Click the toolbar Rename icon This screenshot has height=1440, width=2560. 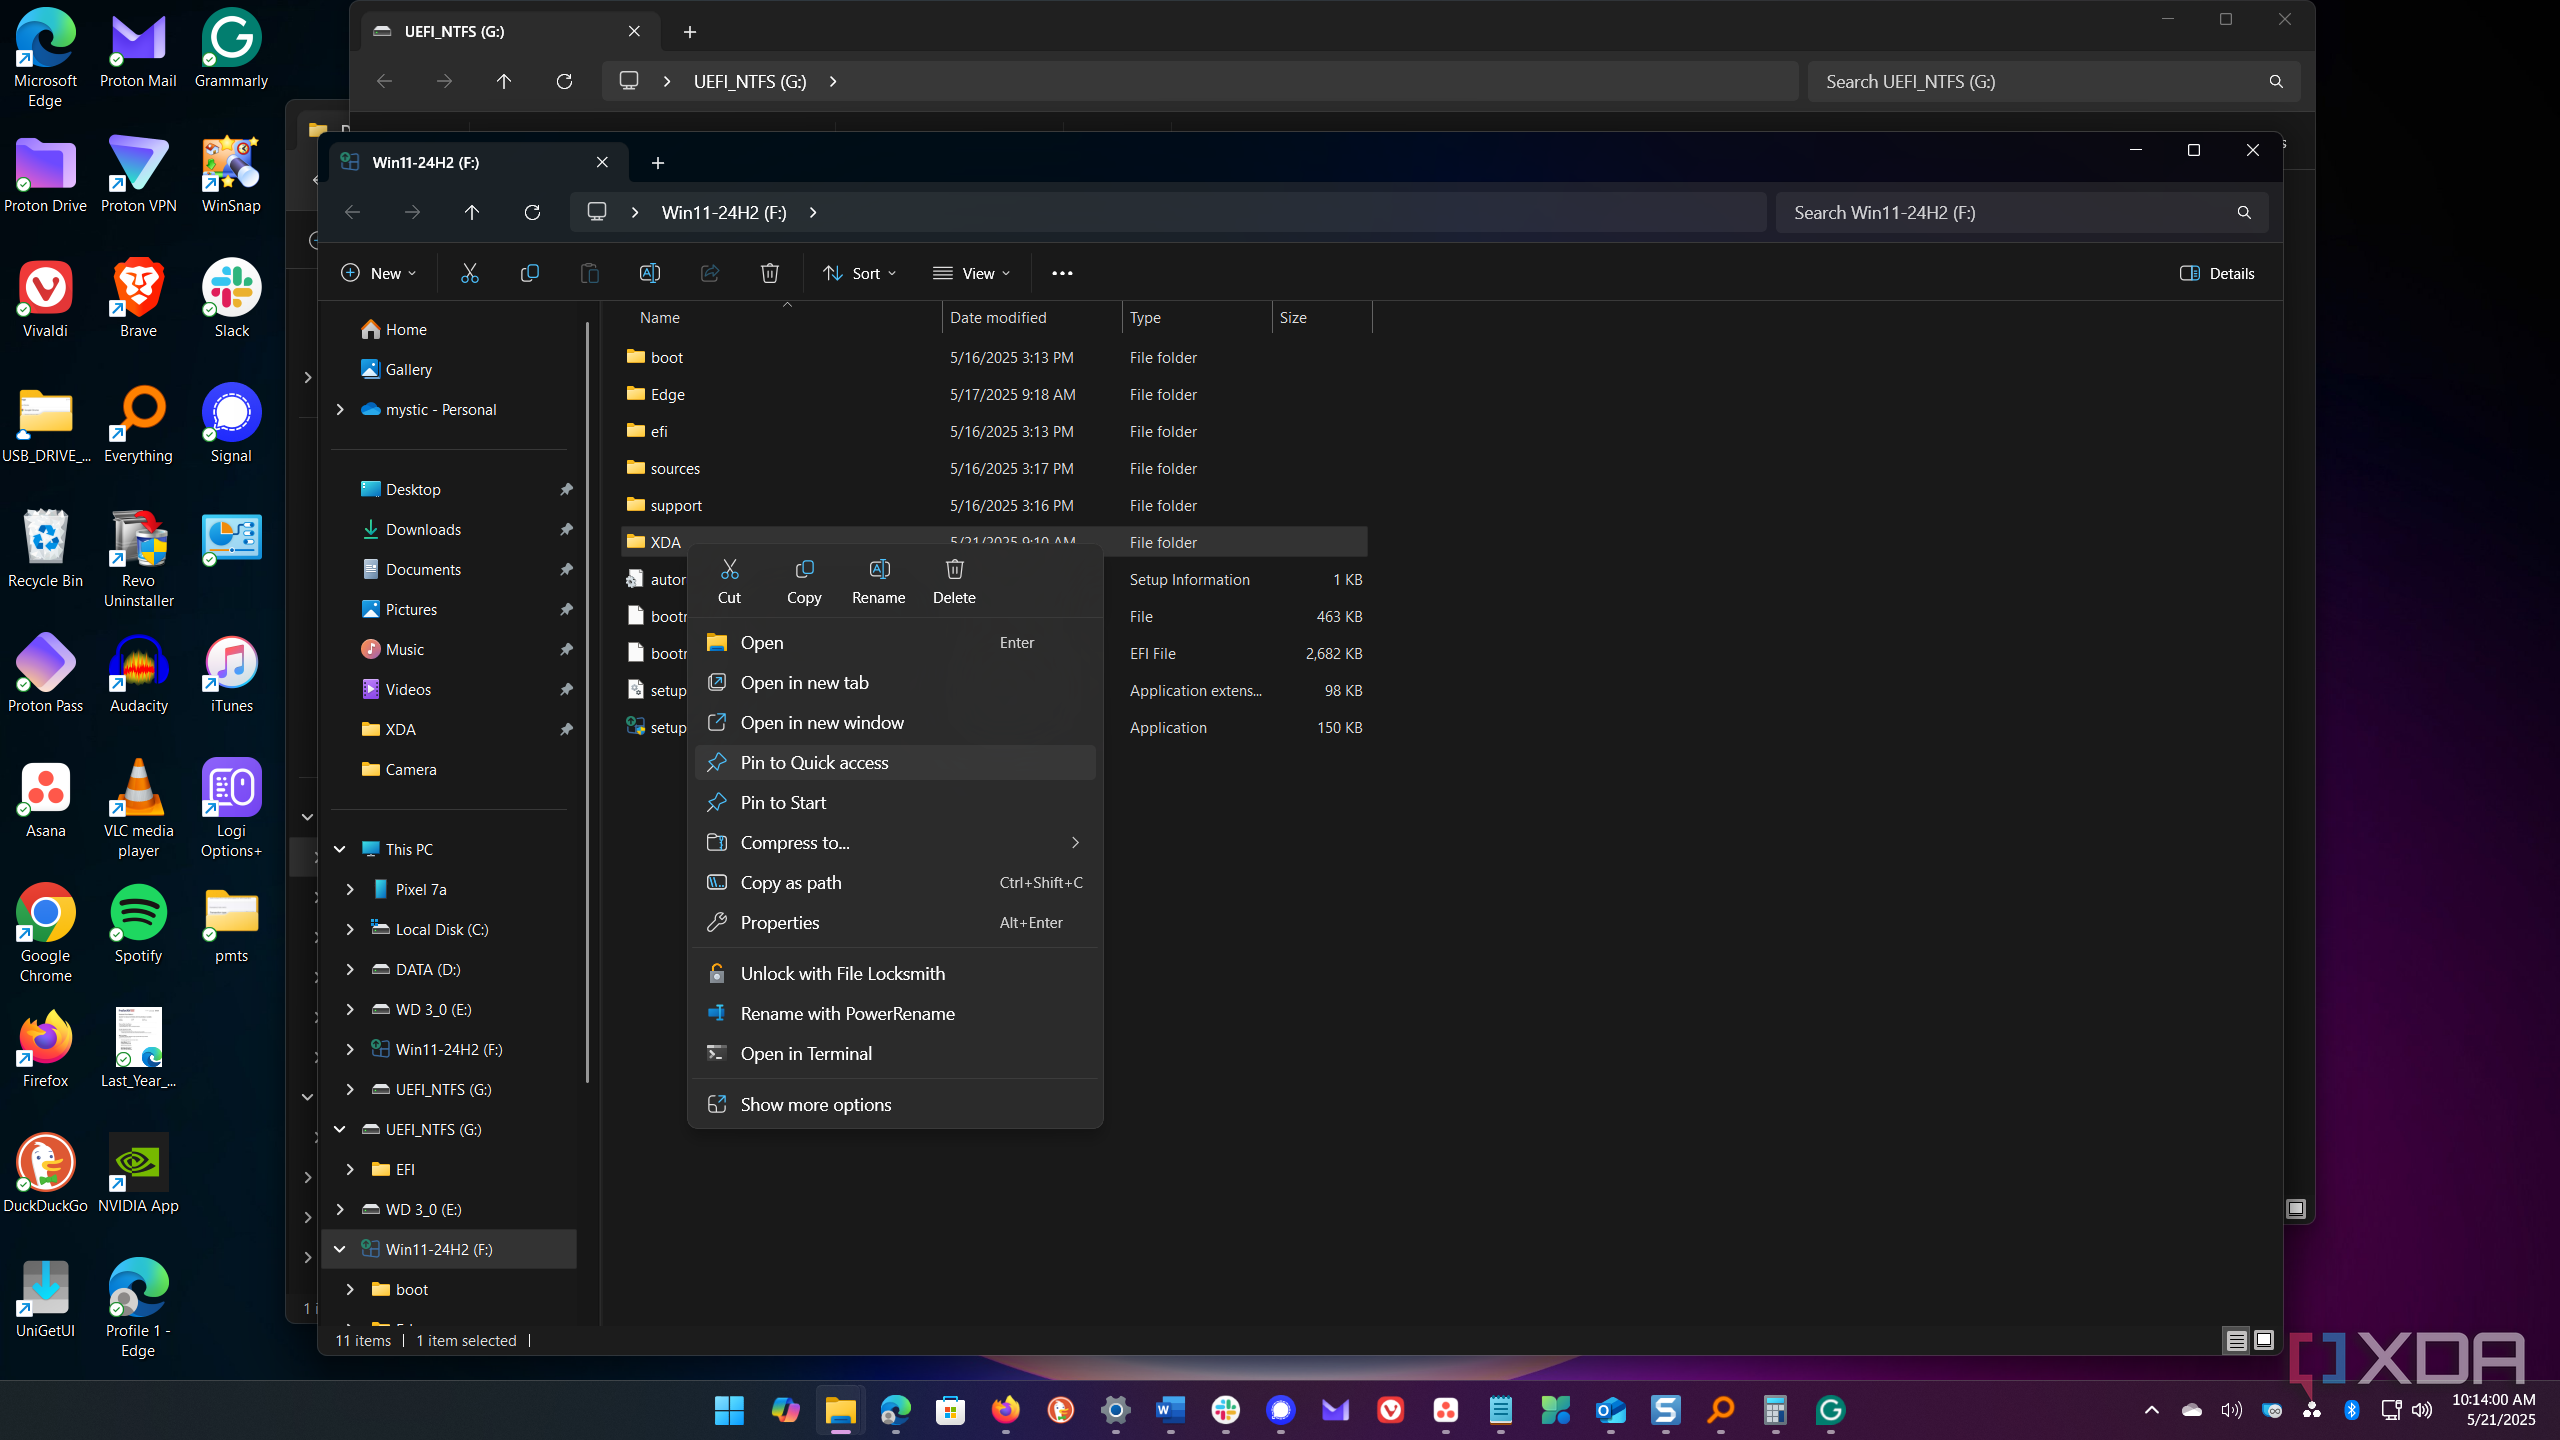pyautogui.click(x=649, y=273)
